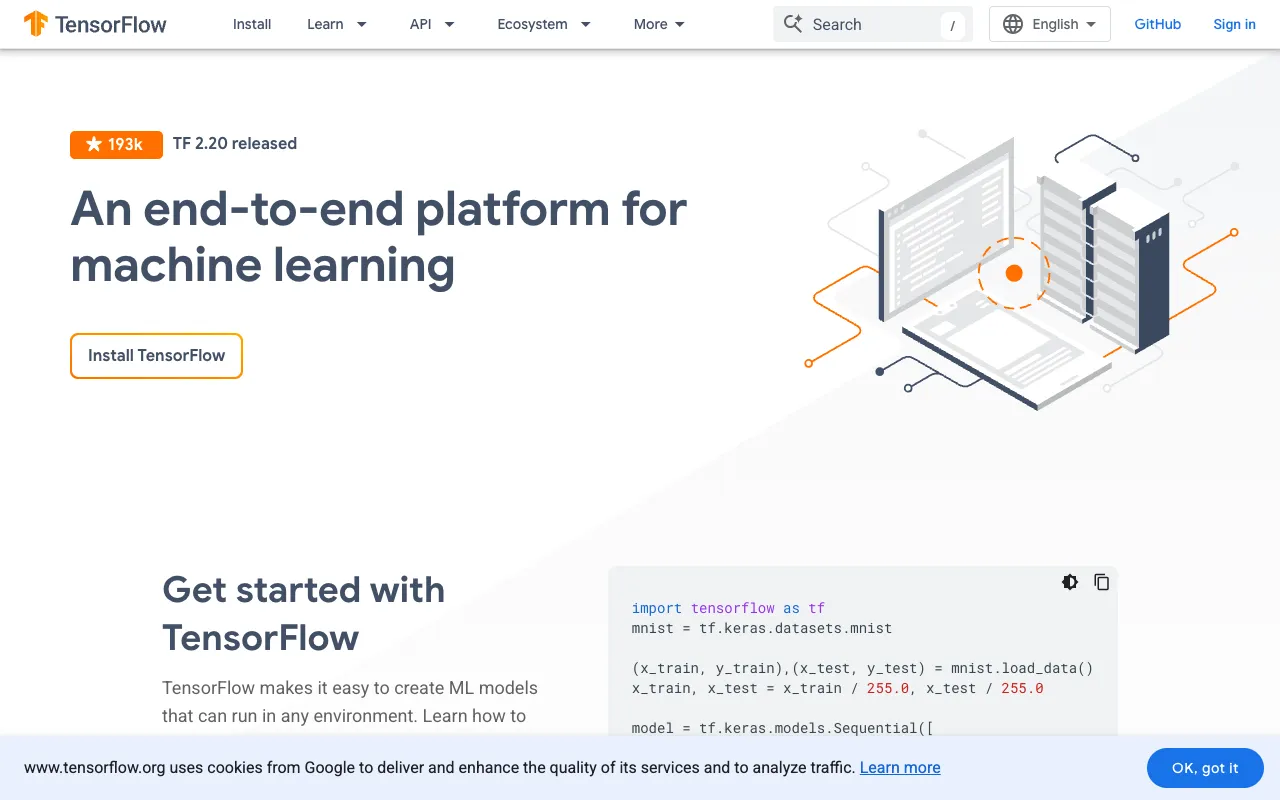The height and width of the screenshot is (800, 1280).
Task: Click the magnifying glass search icon
Action: [x=795, y=24]
